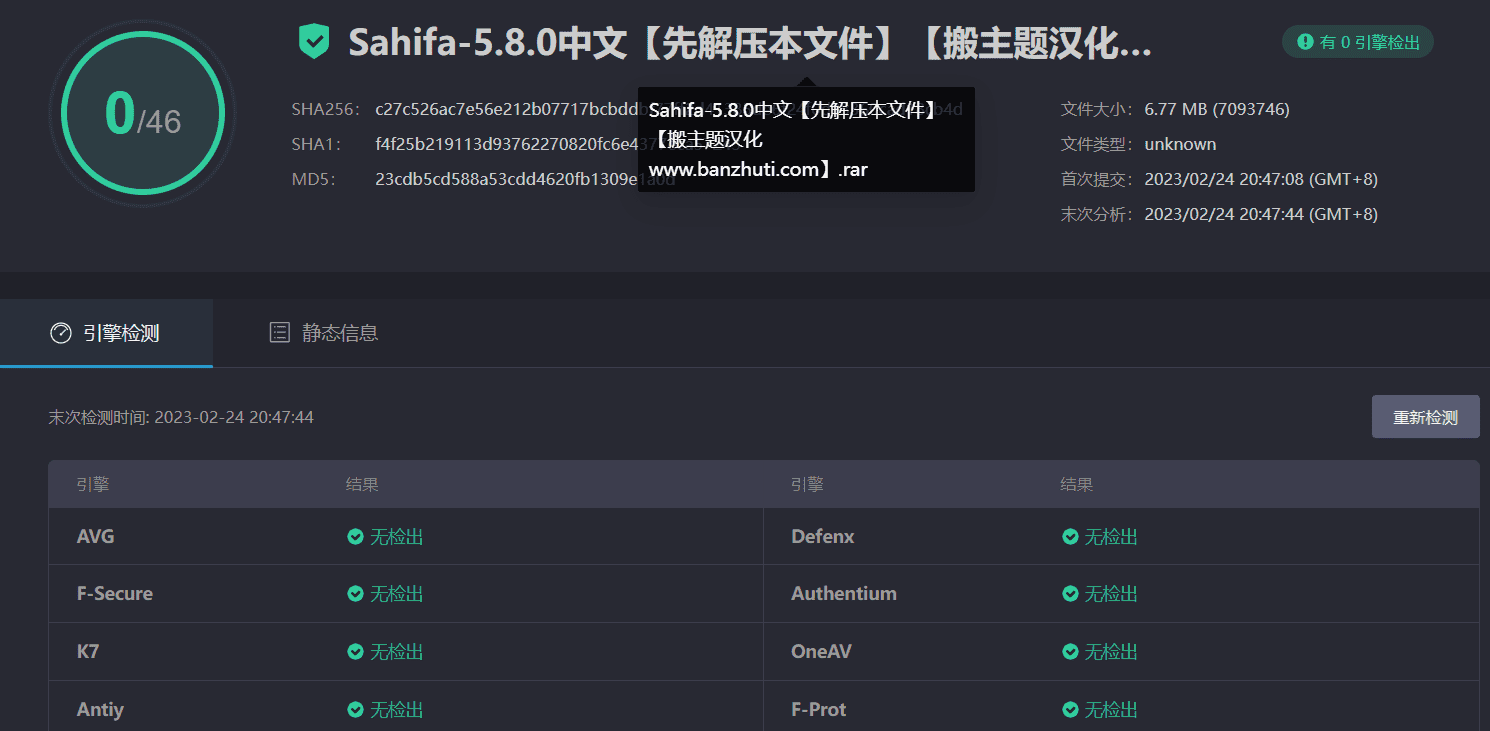This screenshot has height=731, width=1490.
Task: Click the green check icon in the Authentium row
Action: [x=1070, y=594]
